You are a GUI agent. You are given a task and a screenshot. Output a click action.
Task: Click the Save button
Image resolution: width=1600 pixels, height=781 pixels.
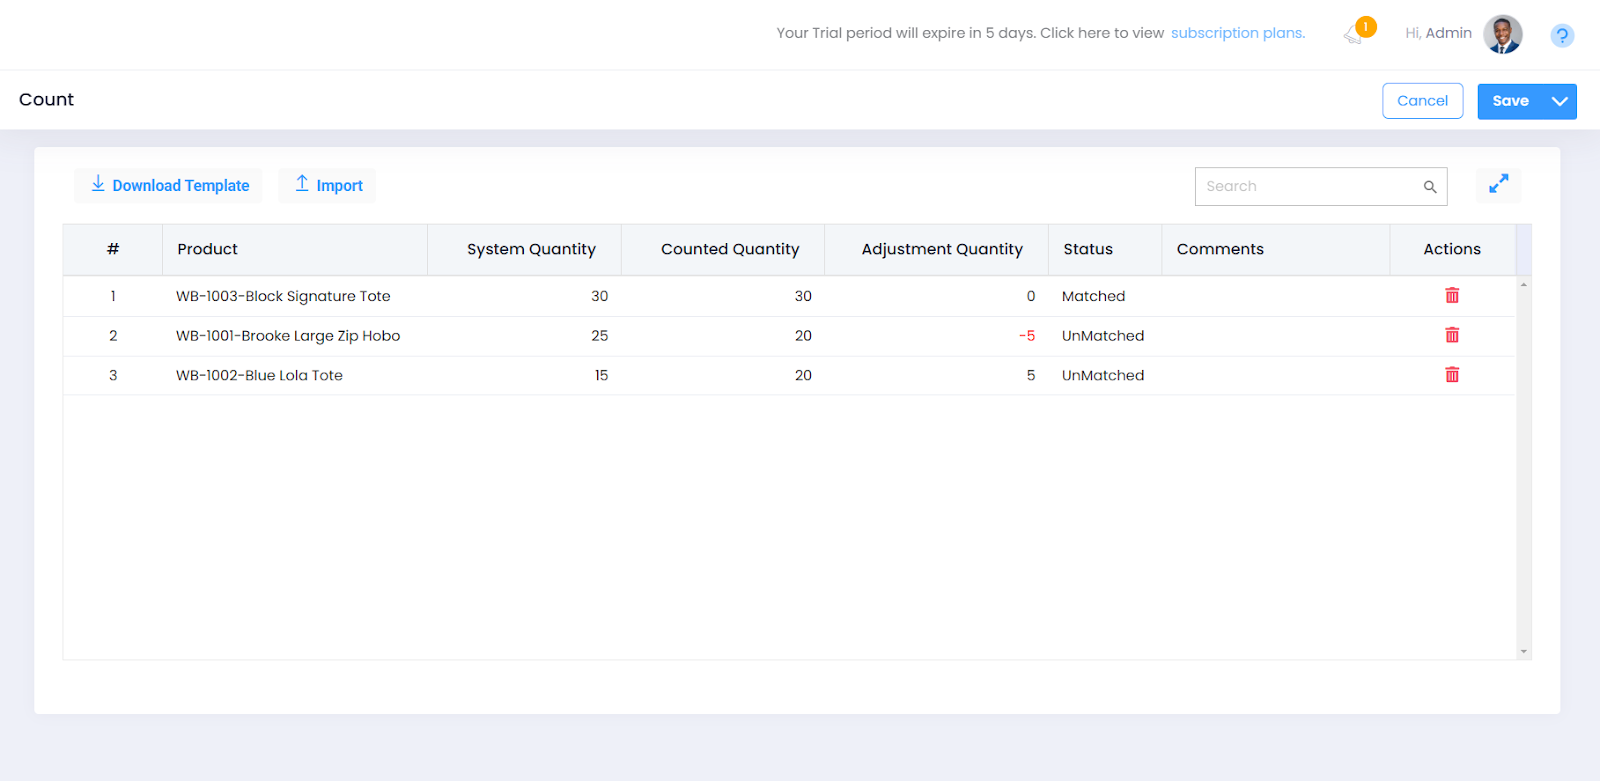tap(1510, 101)
